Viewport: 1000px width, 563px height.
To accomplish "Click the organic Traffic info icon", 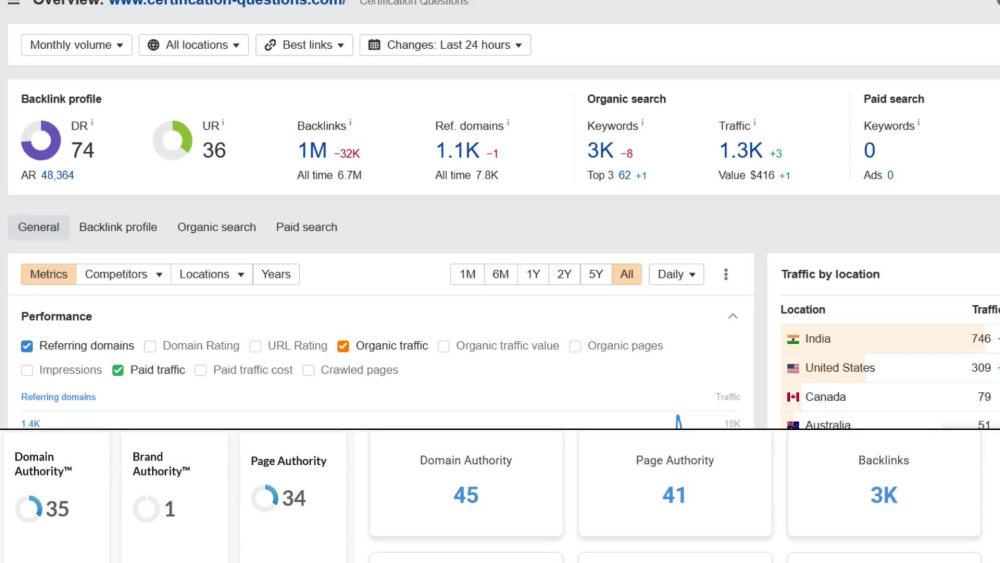I will pyautogui.click(x=754, y=122).
